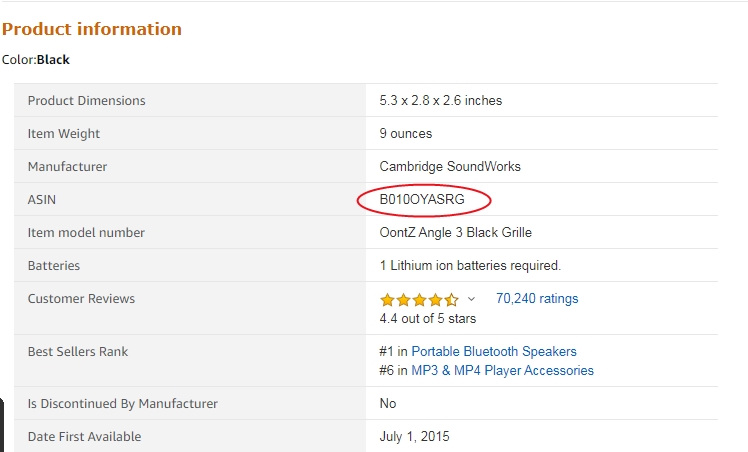
Task: Click the Is Discontinued By Manufacturer label
Action: pos(123,403)
